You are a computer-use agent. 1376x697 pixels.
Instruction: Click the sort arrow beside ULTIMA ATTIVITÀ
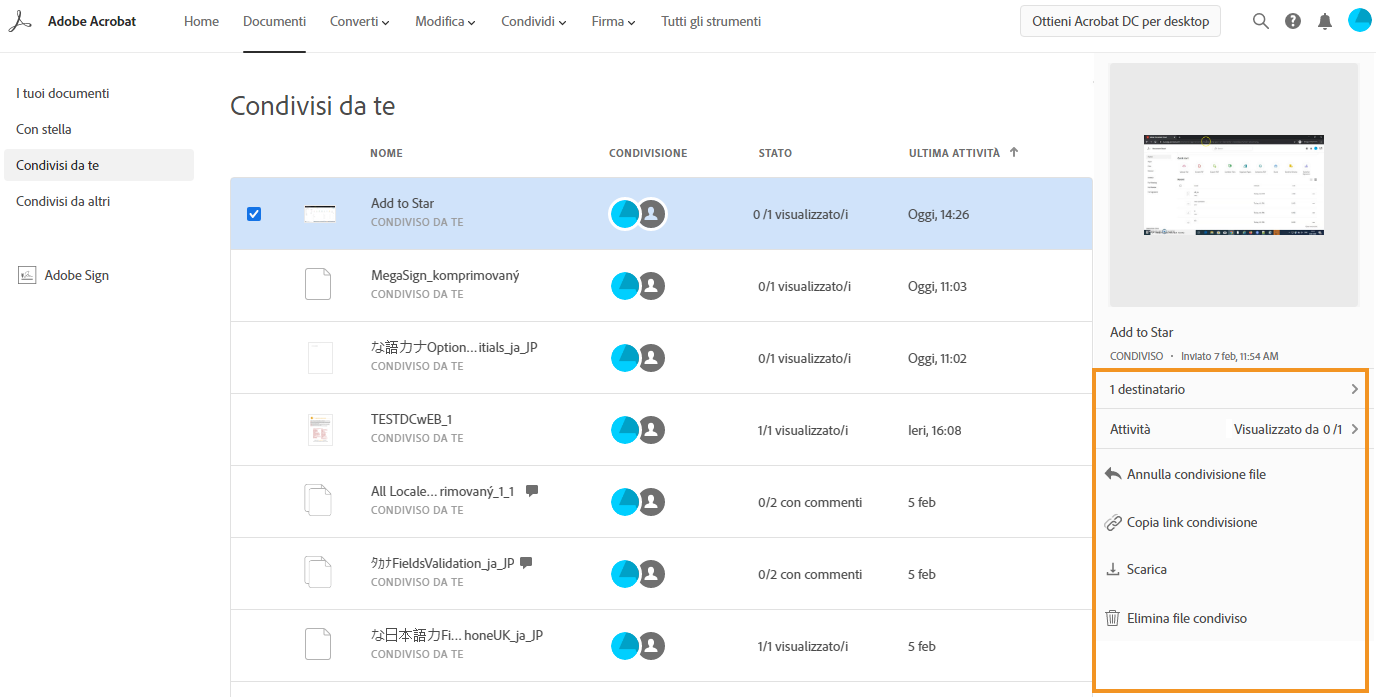click(x=1014, y=153)
